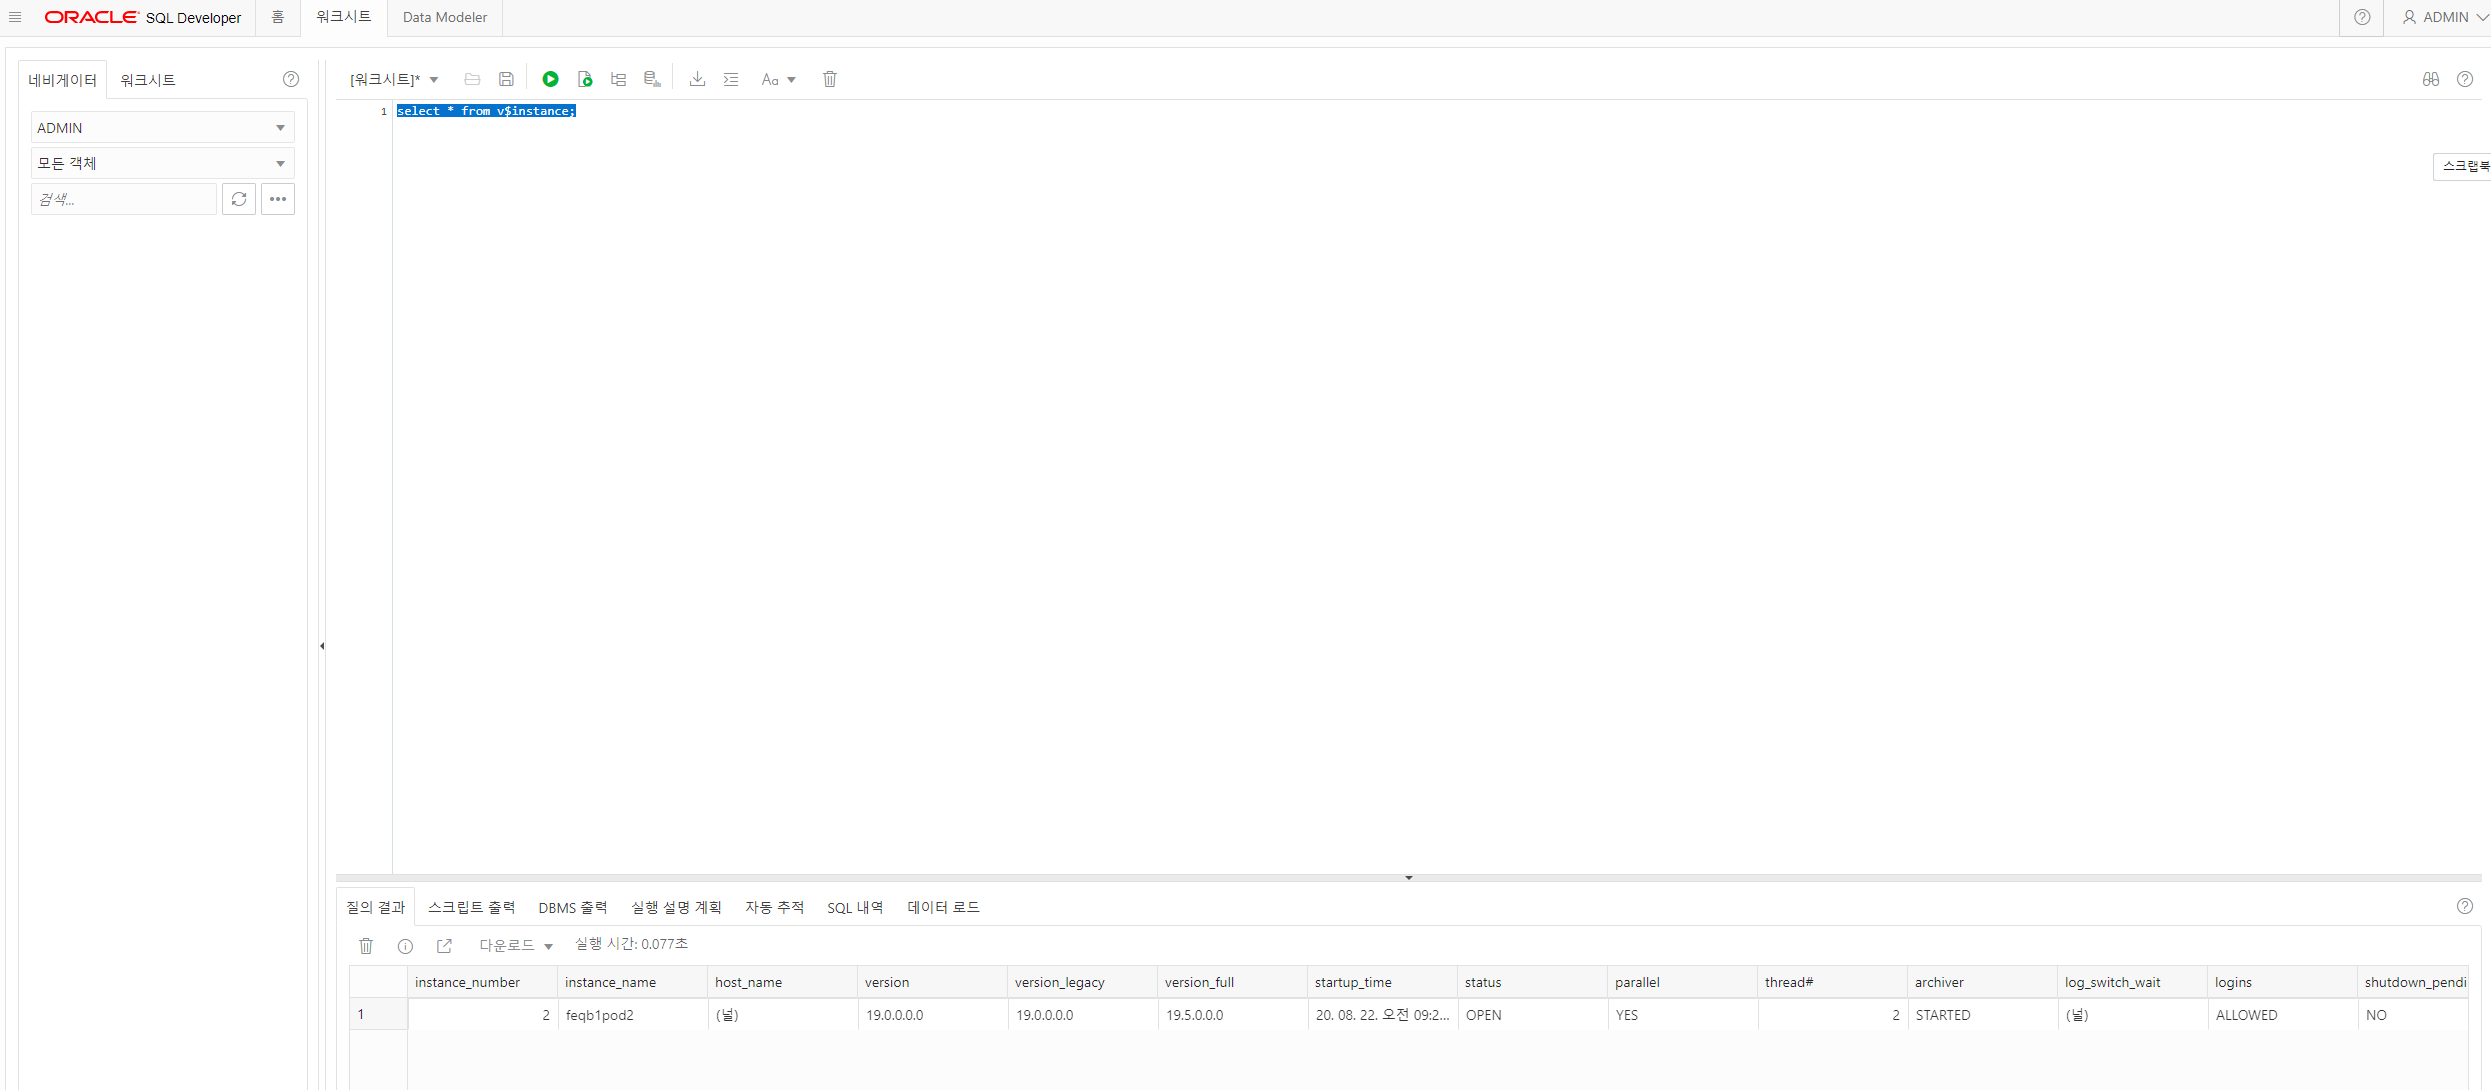Click the format/indent SQL icon
The width and height of the screenshot is (2491, 1090).
coord(731,79)
